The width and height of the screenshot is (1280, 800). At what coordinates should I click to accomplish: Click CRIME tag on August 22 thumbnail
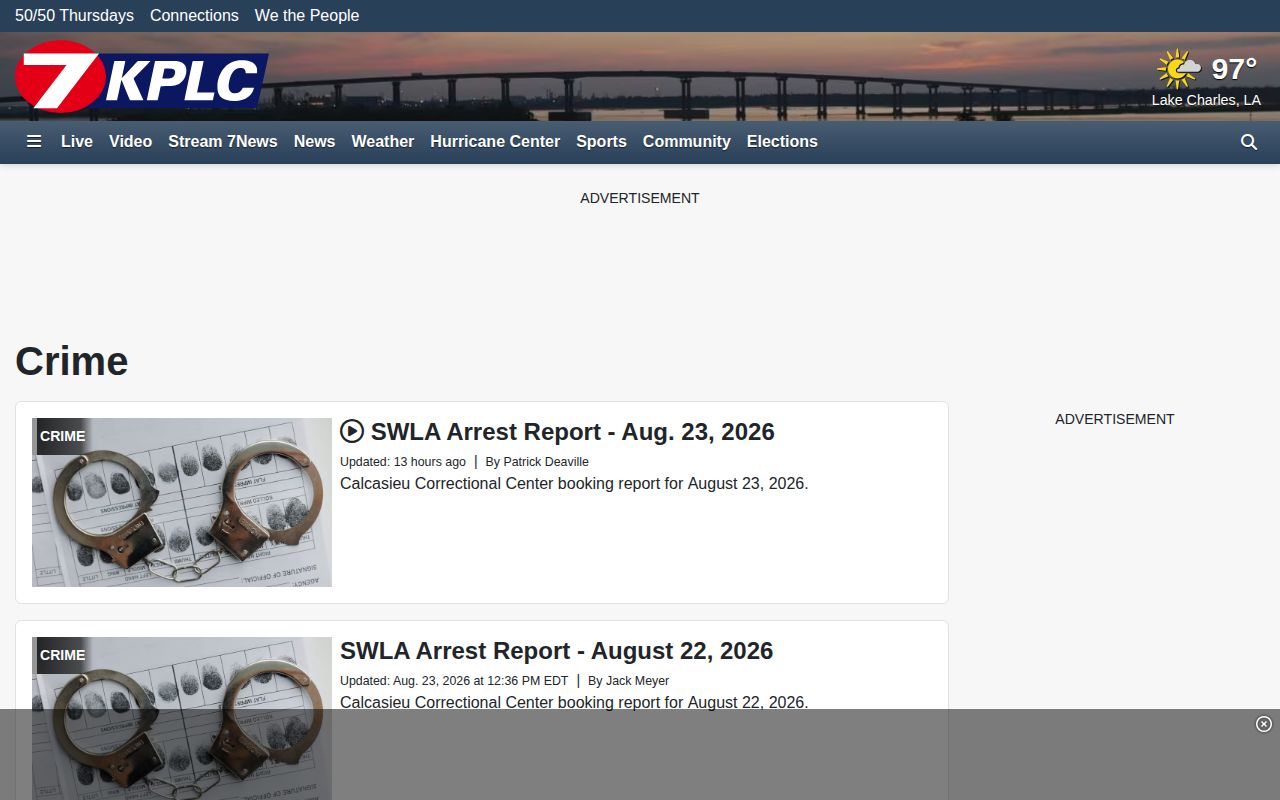click(63, 655)
